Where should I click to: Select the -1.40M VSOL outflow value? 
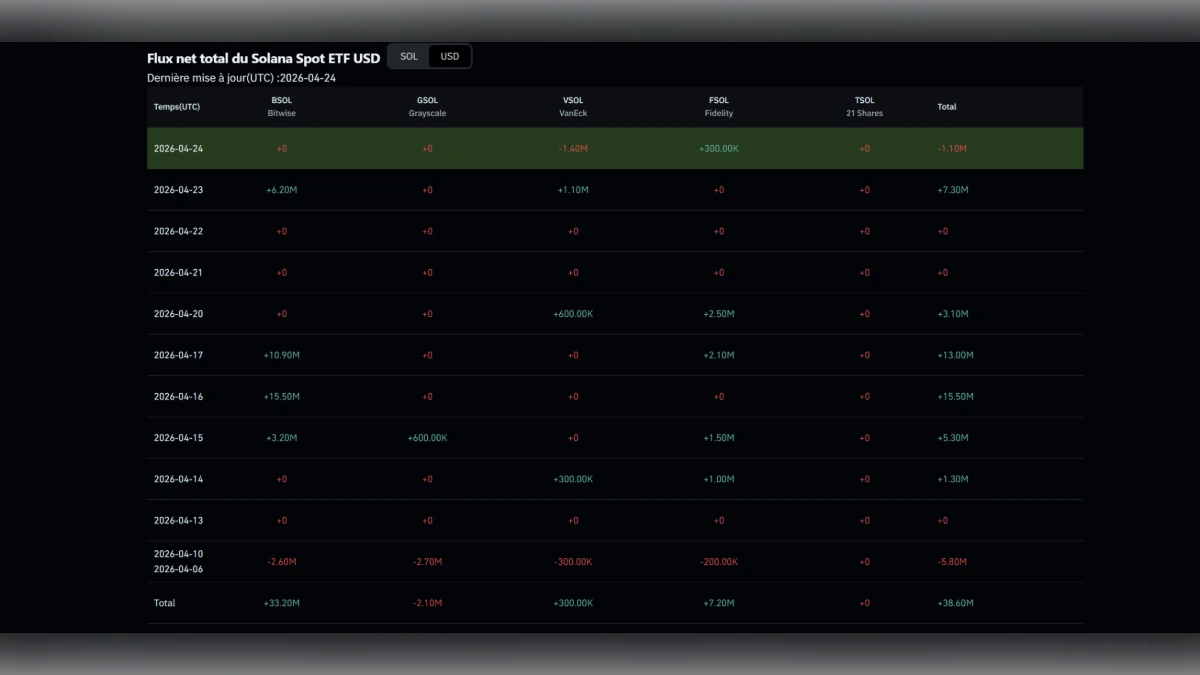point(573,149)
